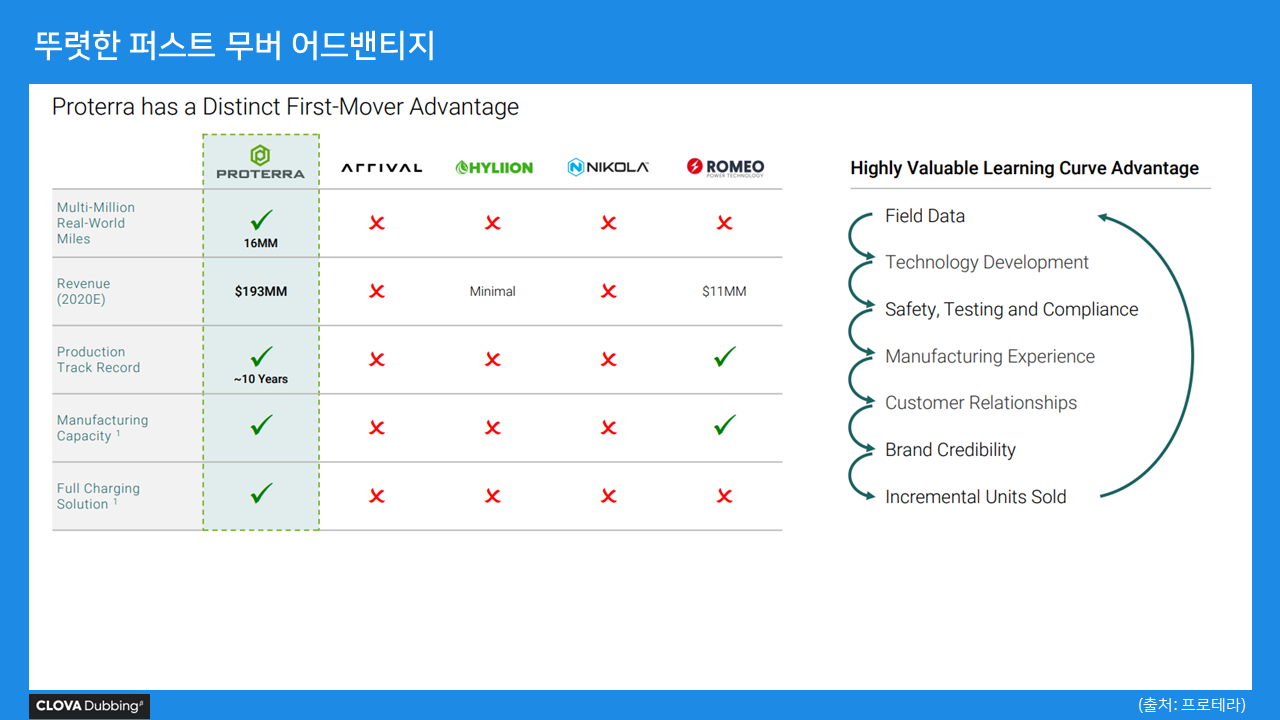This screenshot has height=720, width=1280.
Task: Click Romeo's green checkmark for Manufacturing Capacity
Action: [725, 425]
